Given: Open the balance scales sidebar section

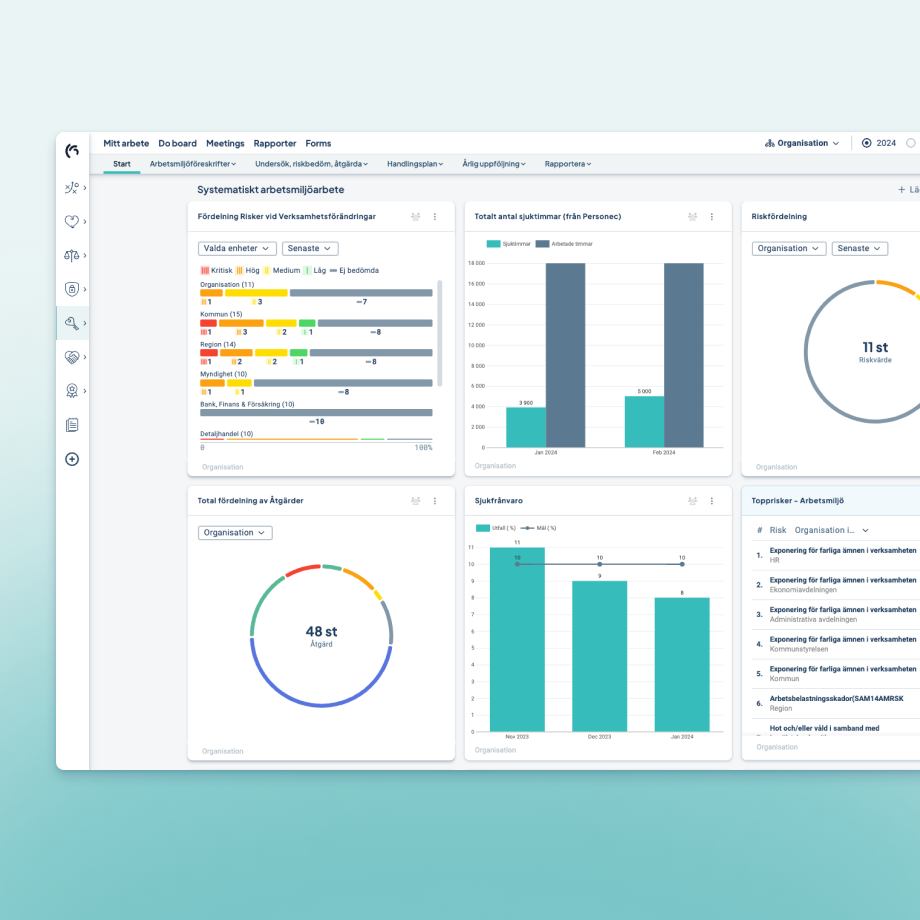Looking at the screenshot, I should pos(71,255).
